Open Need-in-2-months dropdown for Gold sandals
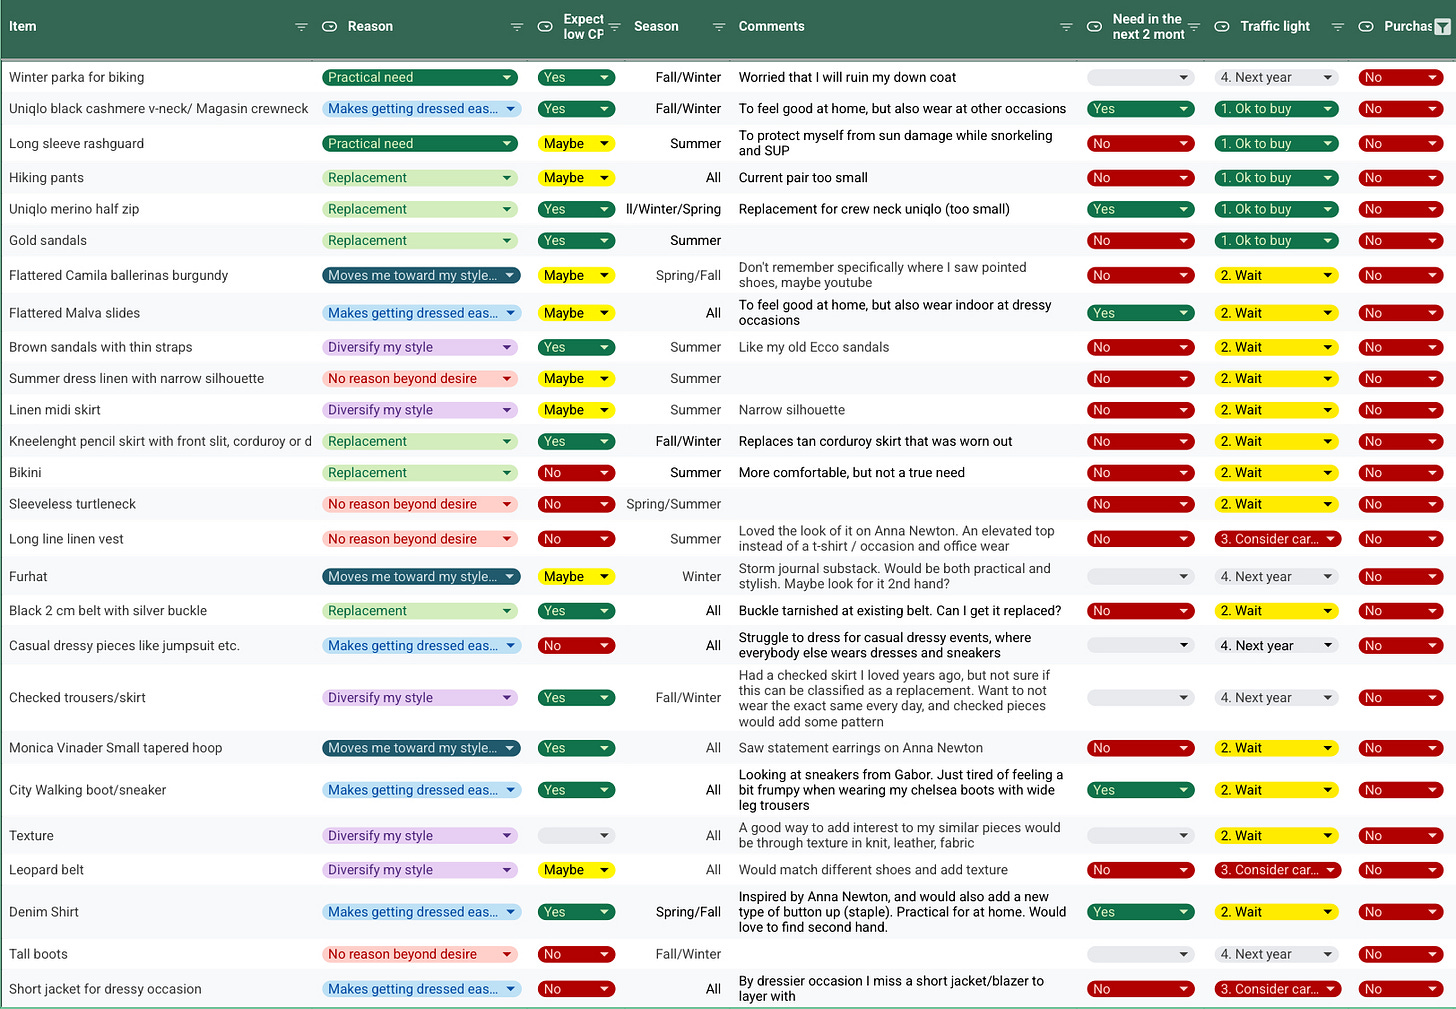Viewport: 1456px width, 1009px height. (1141, 241)
